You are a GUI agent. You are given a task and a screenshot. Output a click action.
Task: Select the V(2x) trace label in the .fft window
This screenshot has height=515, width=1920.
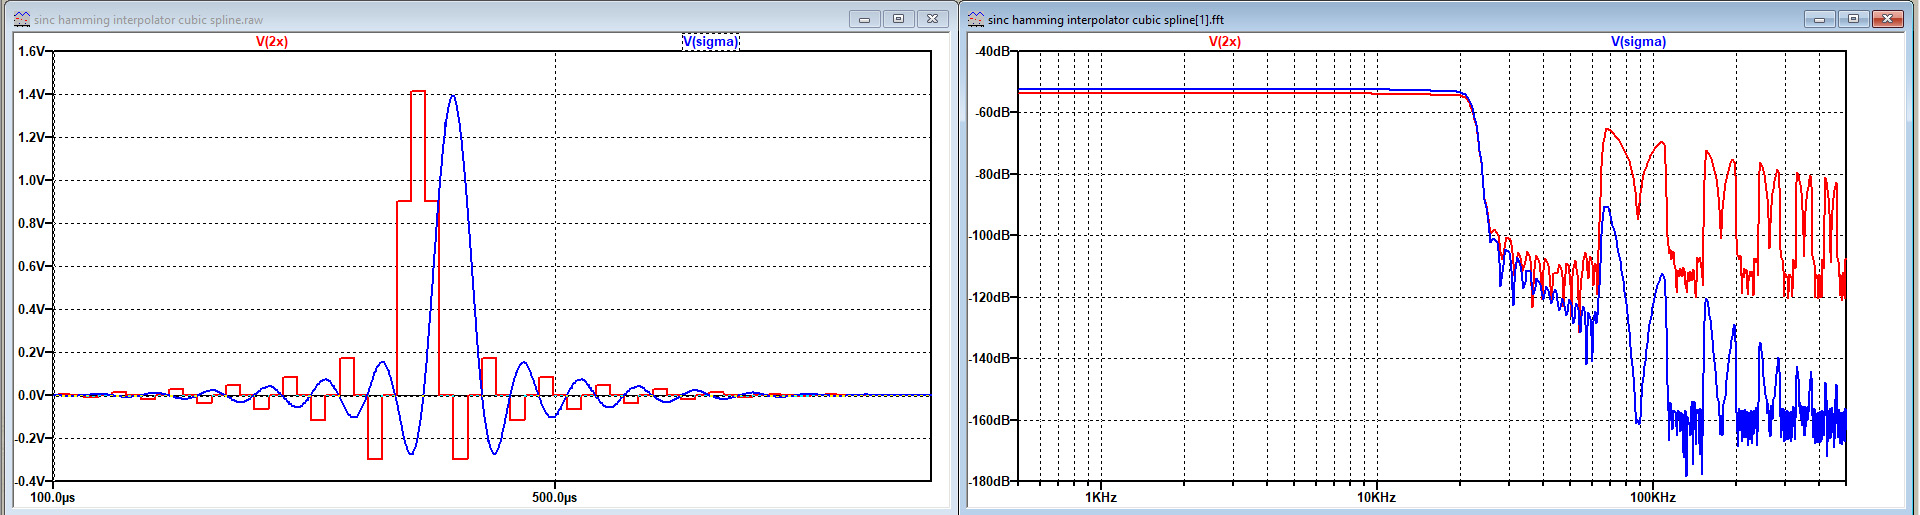click(1225, 42)
